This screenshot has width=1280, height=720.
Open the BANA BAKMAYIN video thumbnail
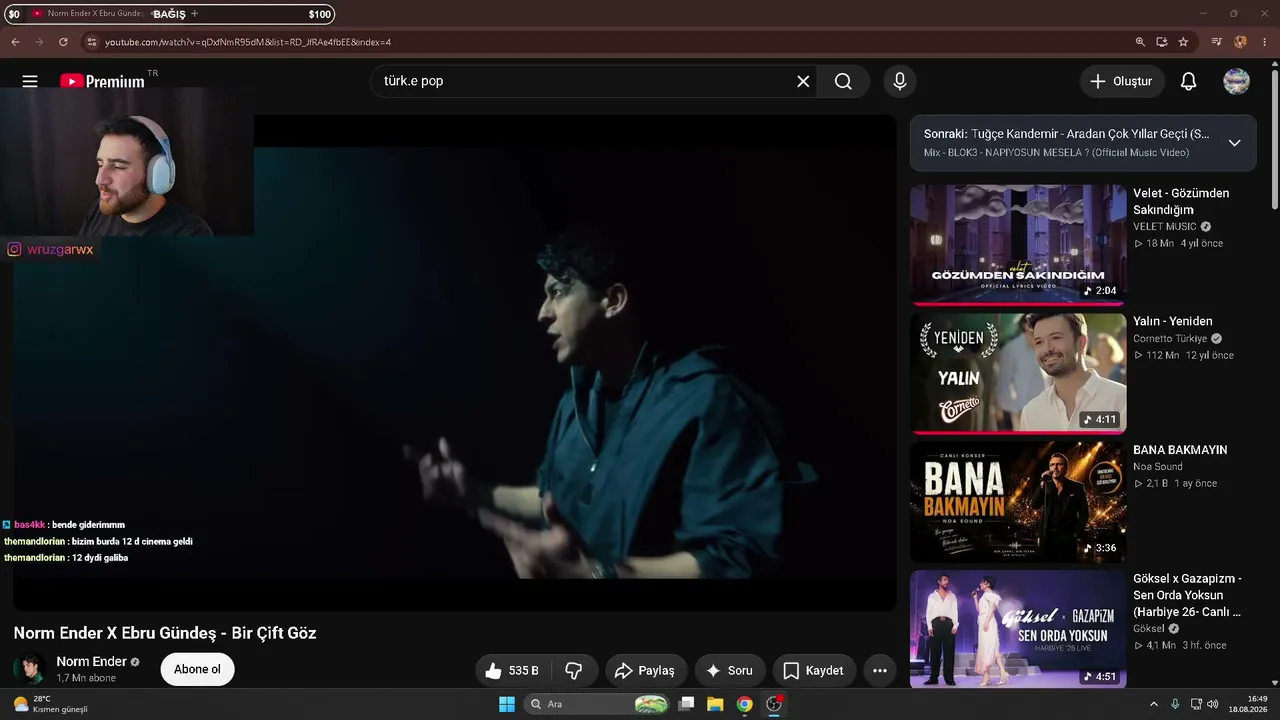tap(1018, 501)
